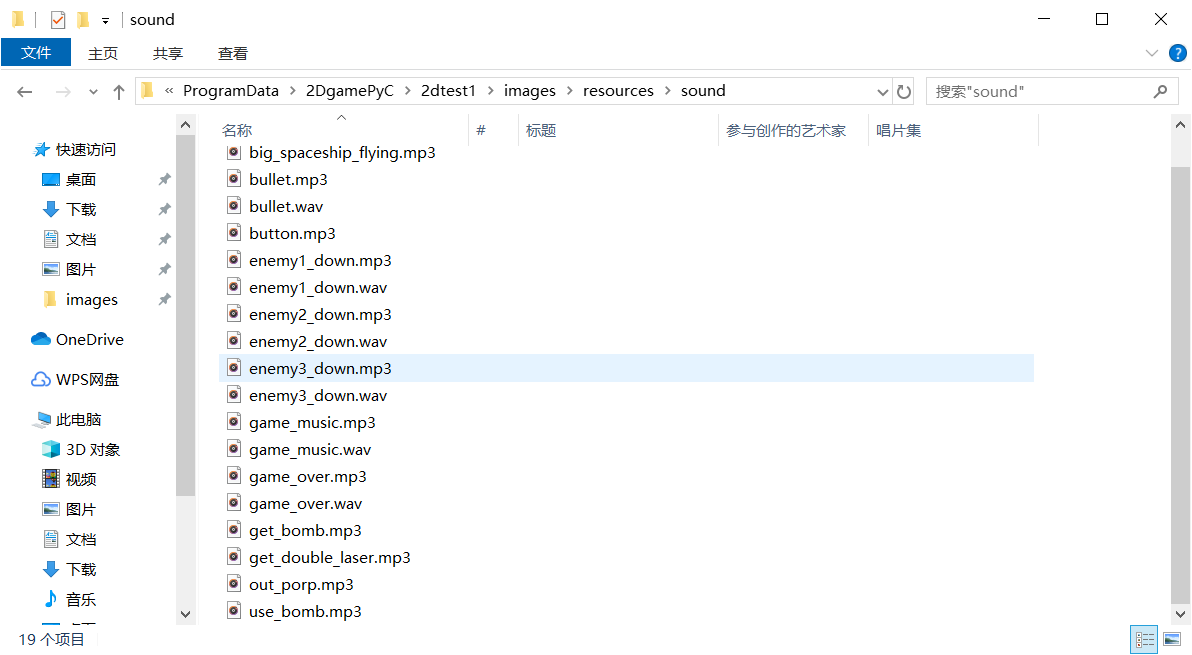1192x655 pixels.
Task: Click icon of bullet.mp3 file
Action: pos(234,179)
